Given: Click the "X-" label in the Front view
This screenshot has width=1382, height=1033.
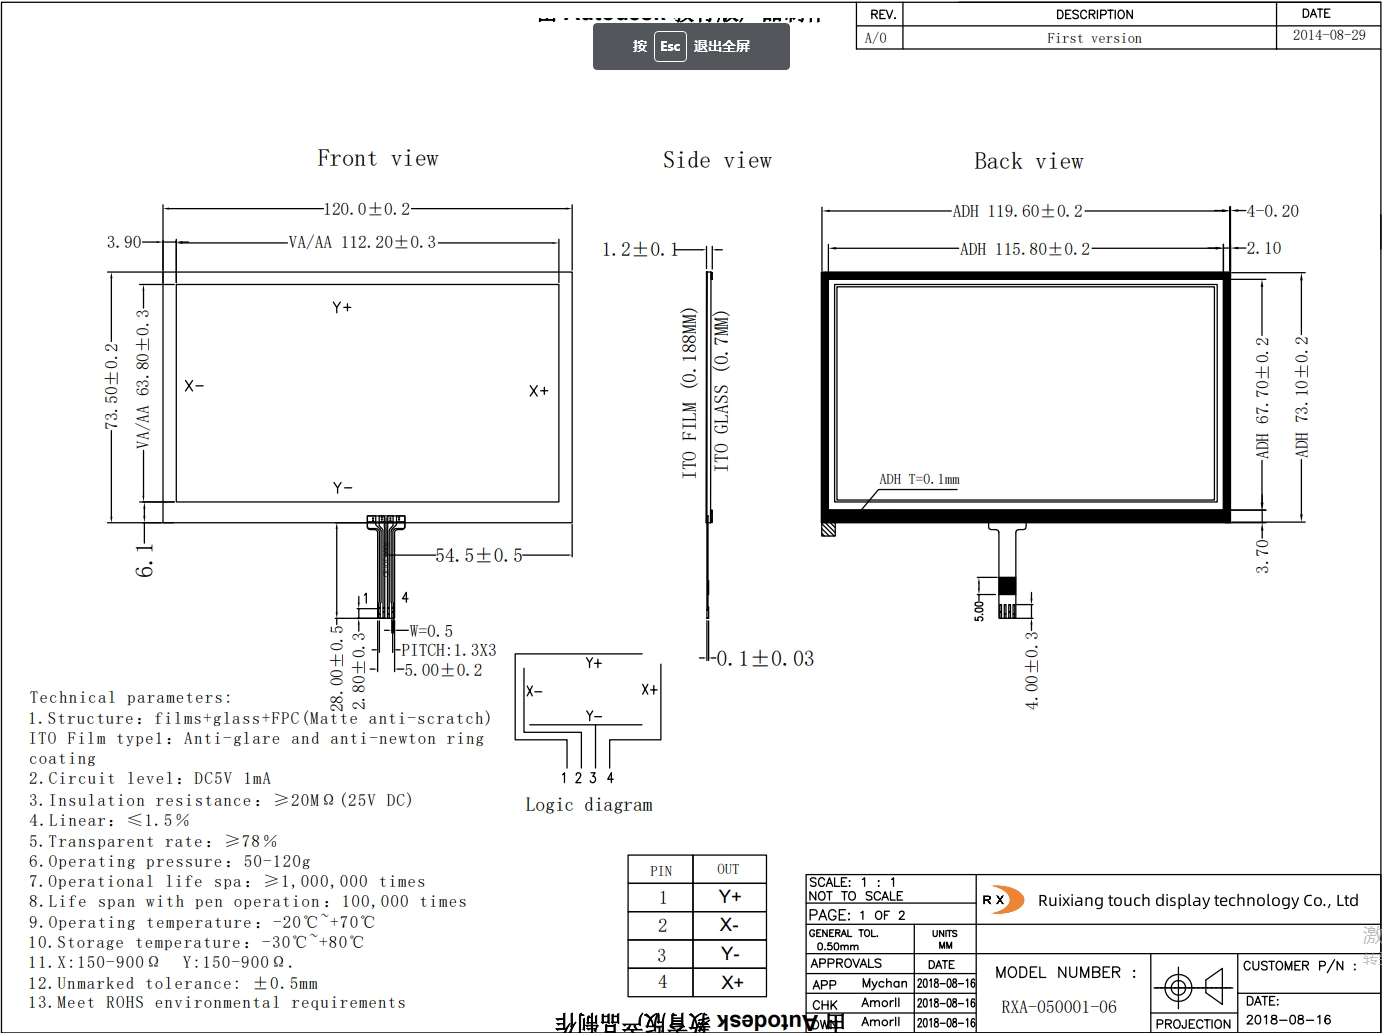Looking at the screenshot, I should [x=194, y=386].
